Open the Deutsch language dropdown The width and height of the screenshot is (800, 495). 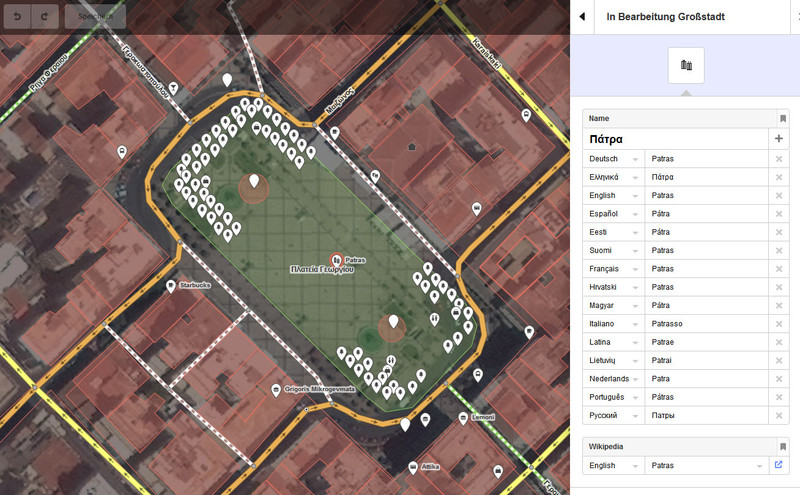point(634,160)
